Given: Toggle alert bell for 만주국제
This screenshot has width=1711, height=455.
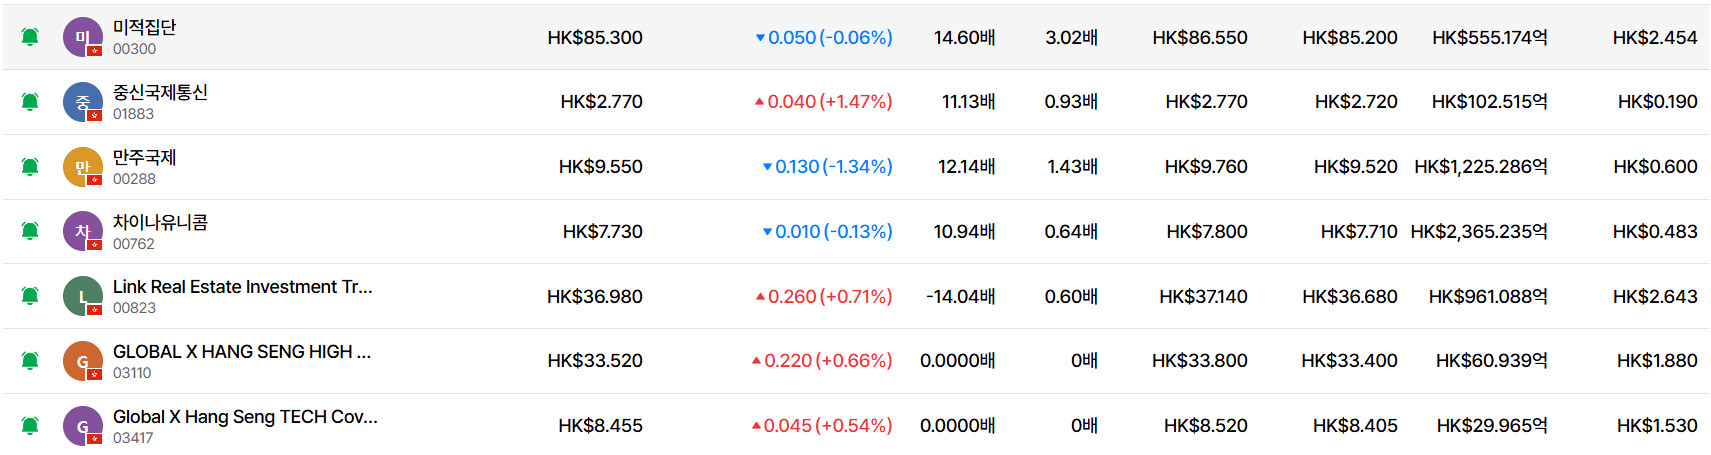Looking at the screenshot, I should point(30,167).
